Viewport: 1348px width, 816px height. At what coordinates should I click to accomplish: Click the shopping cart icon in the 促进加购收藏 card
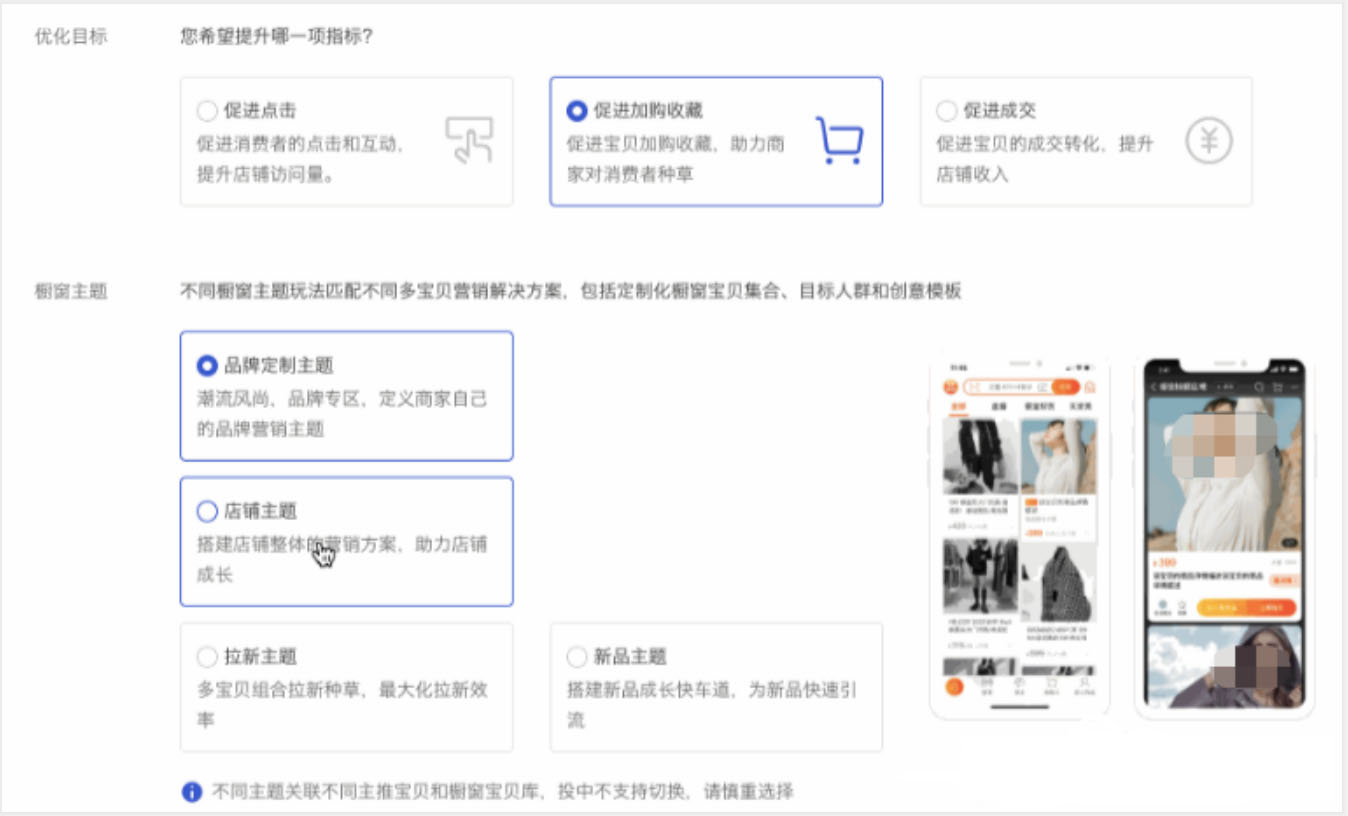840,140
